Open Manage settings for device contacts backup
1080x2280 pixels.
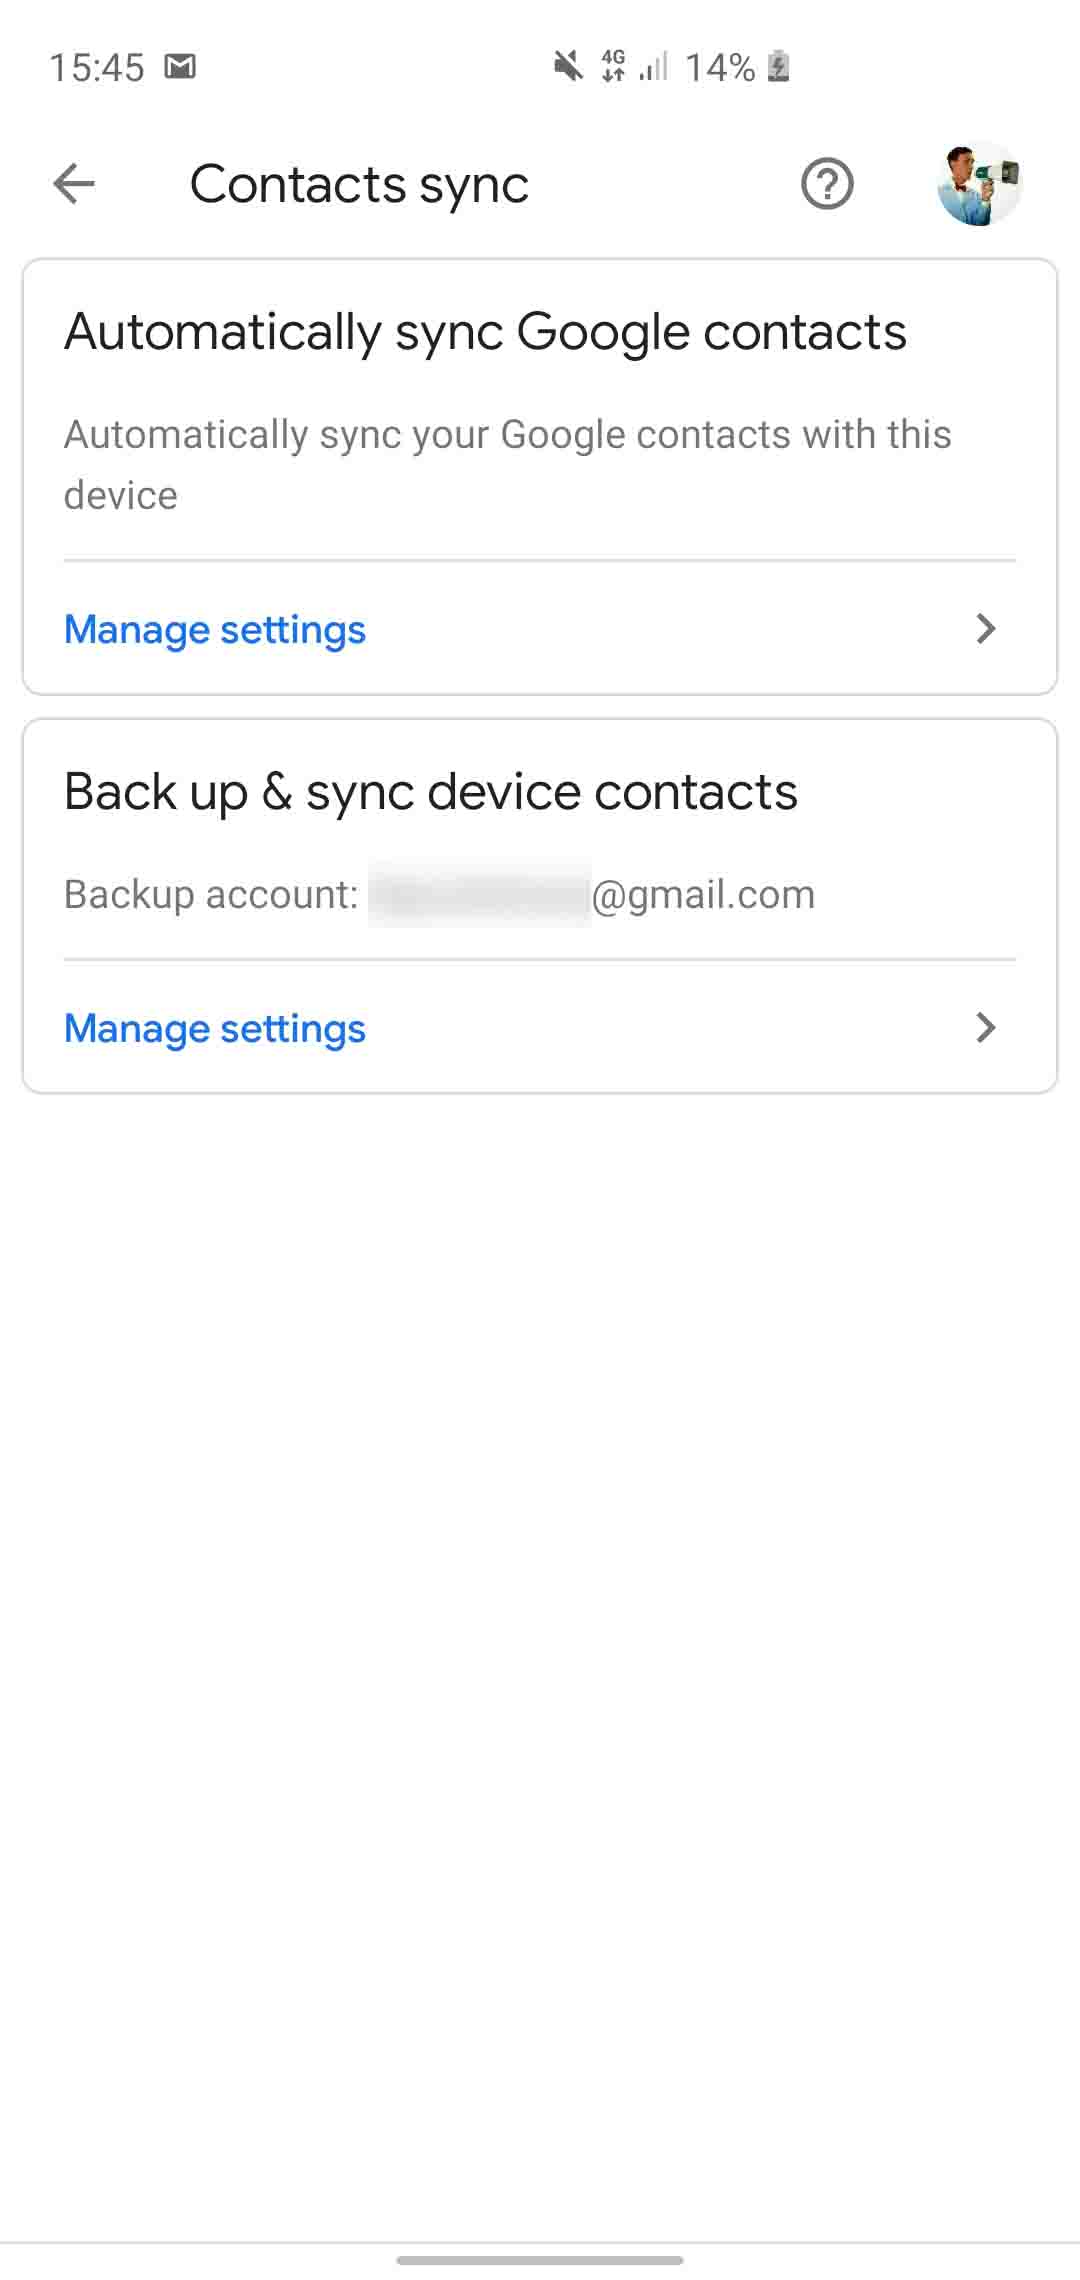[215, 1029]
